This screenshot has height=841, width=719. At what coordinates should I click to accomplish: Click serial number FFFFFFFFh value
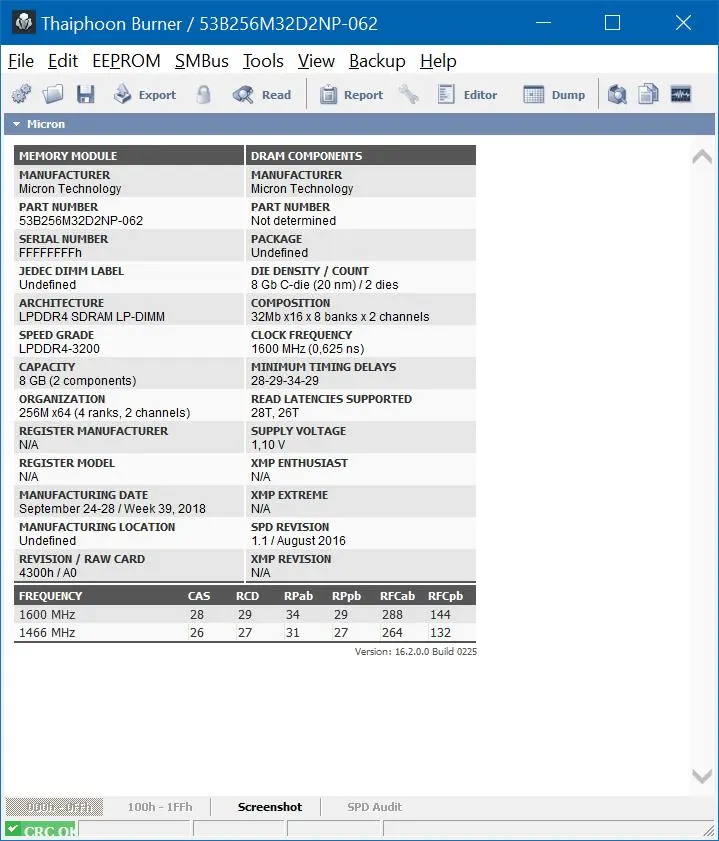click(x=50, y=253)
